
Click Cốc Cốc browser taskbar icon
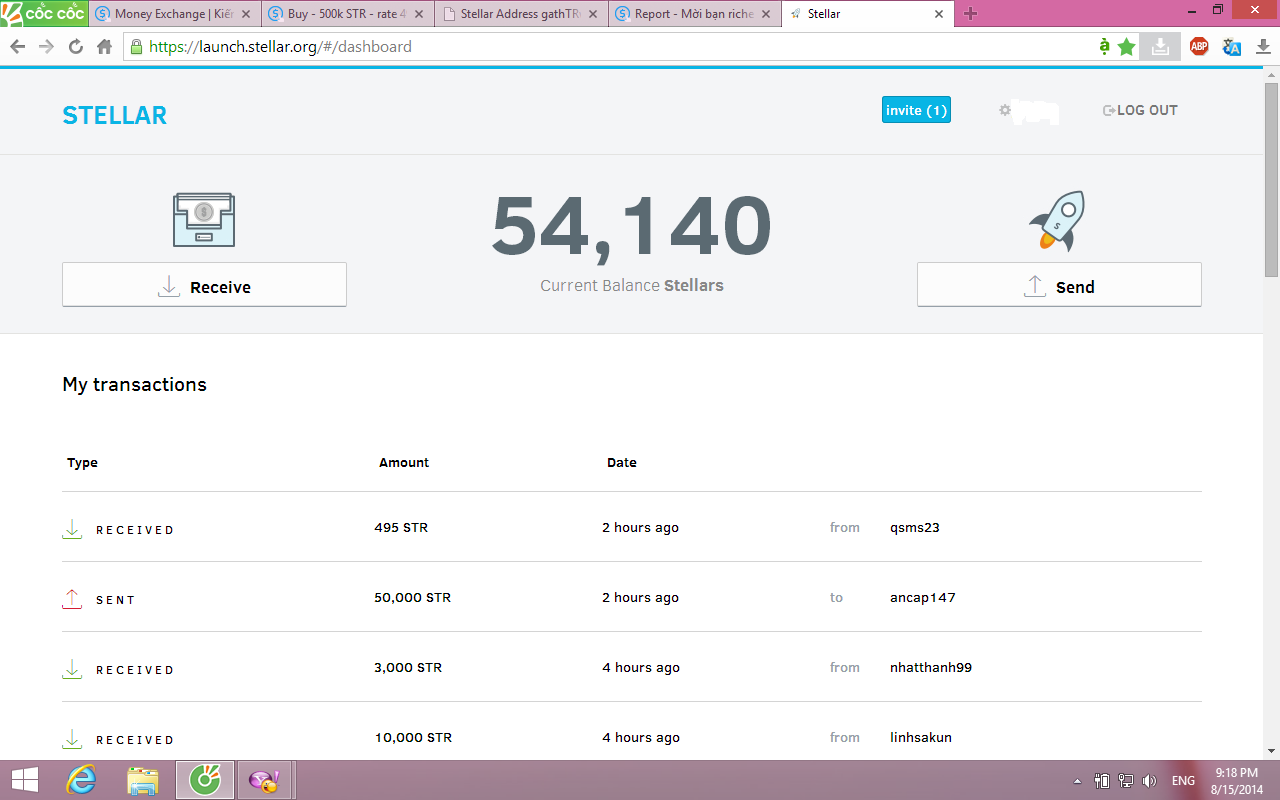point(205,780)
